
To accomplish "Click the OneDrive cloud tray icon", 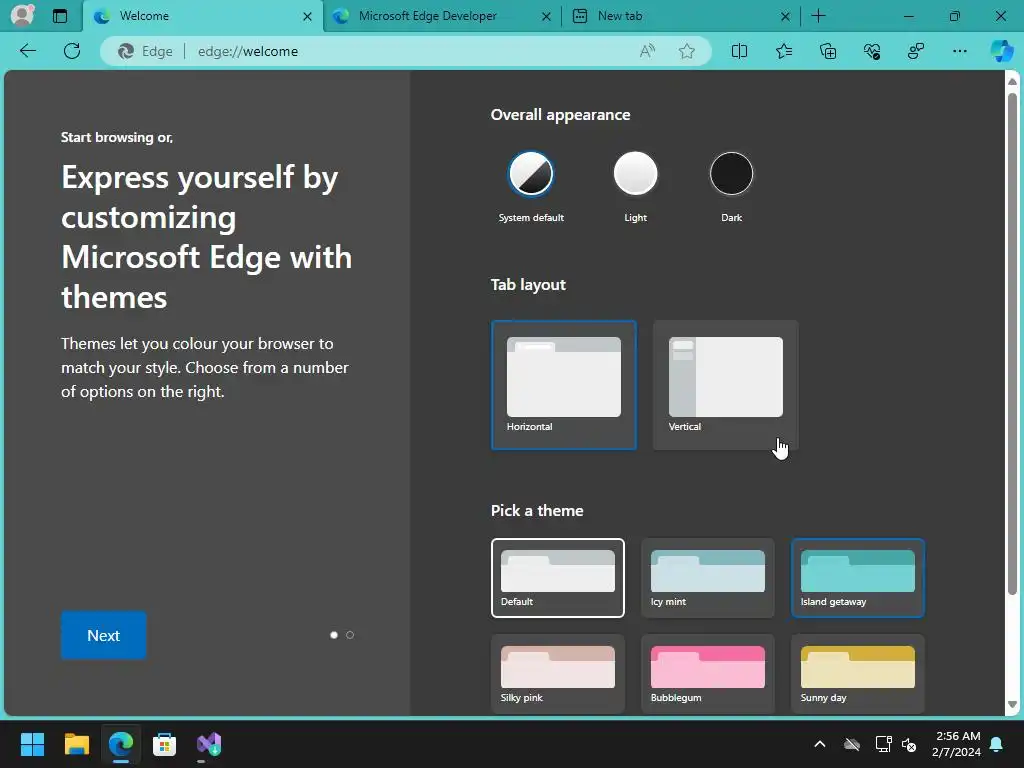I will tap(852, 744).
